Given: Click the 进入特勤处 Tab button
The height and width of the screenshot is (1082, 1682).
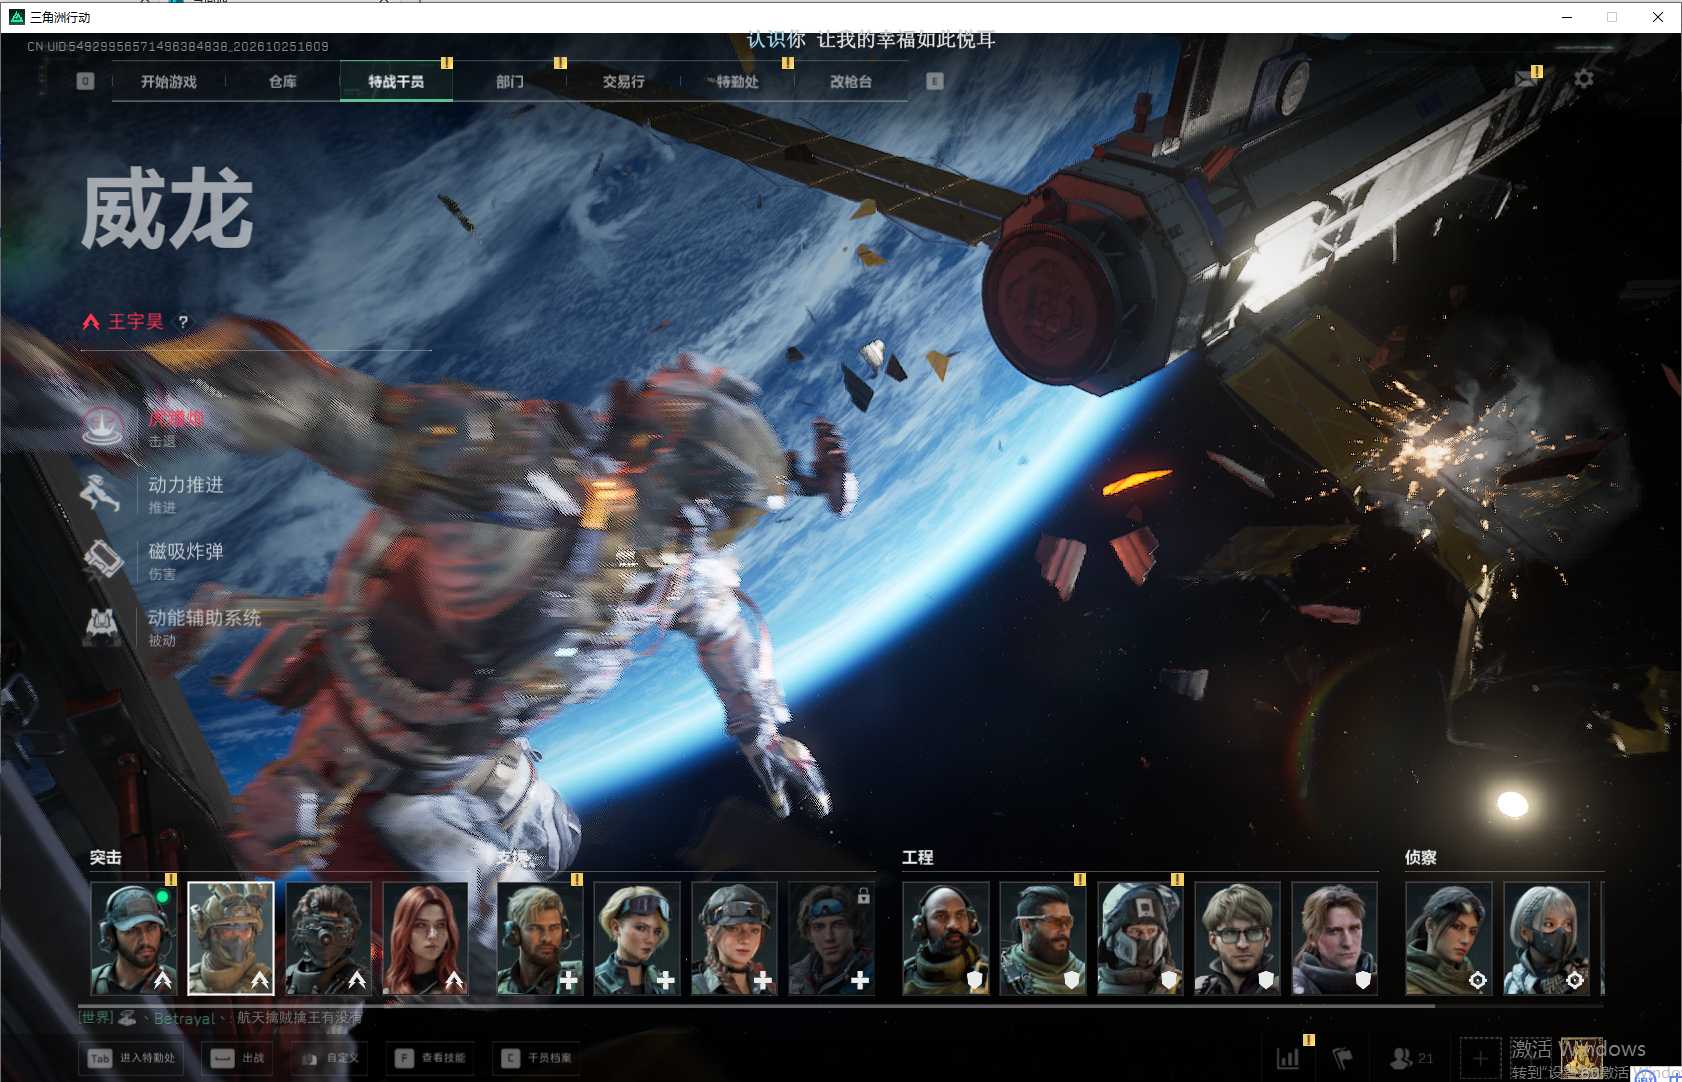Looking at the screenshot, I should pos(133,1058).
